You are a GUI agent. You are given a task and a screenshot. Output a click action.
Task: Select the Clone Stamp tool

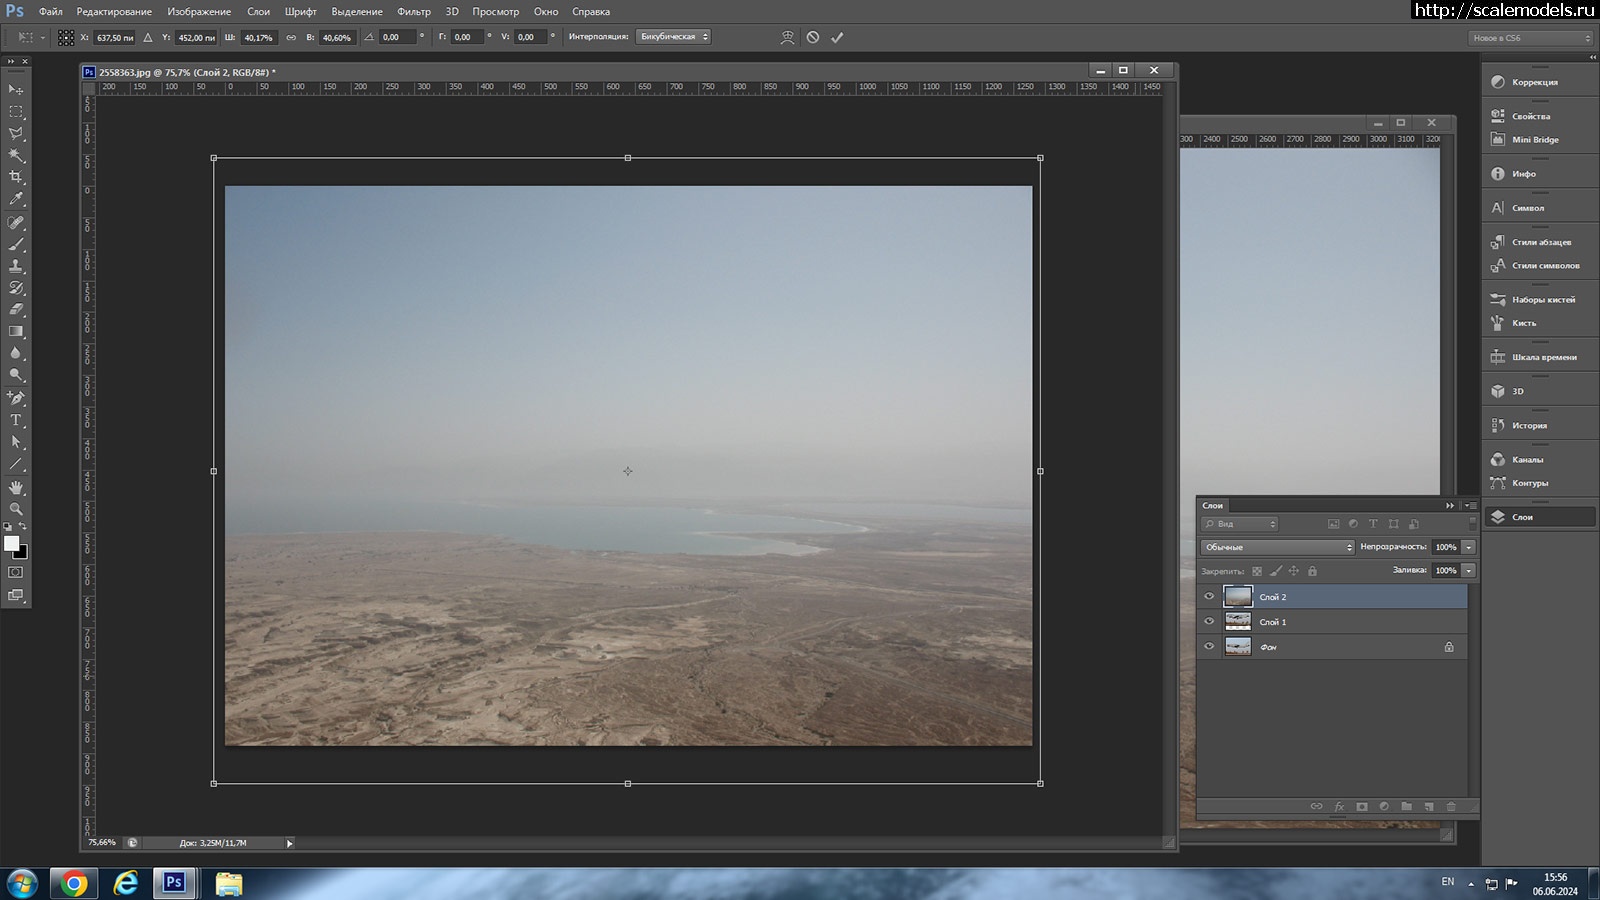(16, 266)
